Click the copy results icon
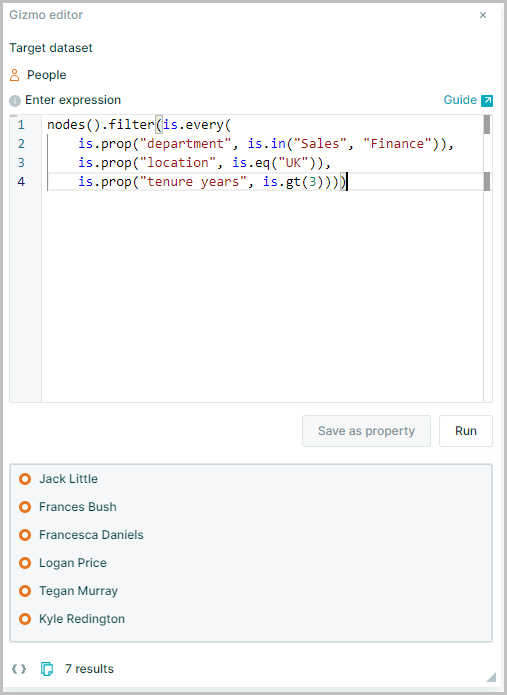The height and width of the screenshot is (695, 507). pos(47,669)
